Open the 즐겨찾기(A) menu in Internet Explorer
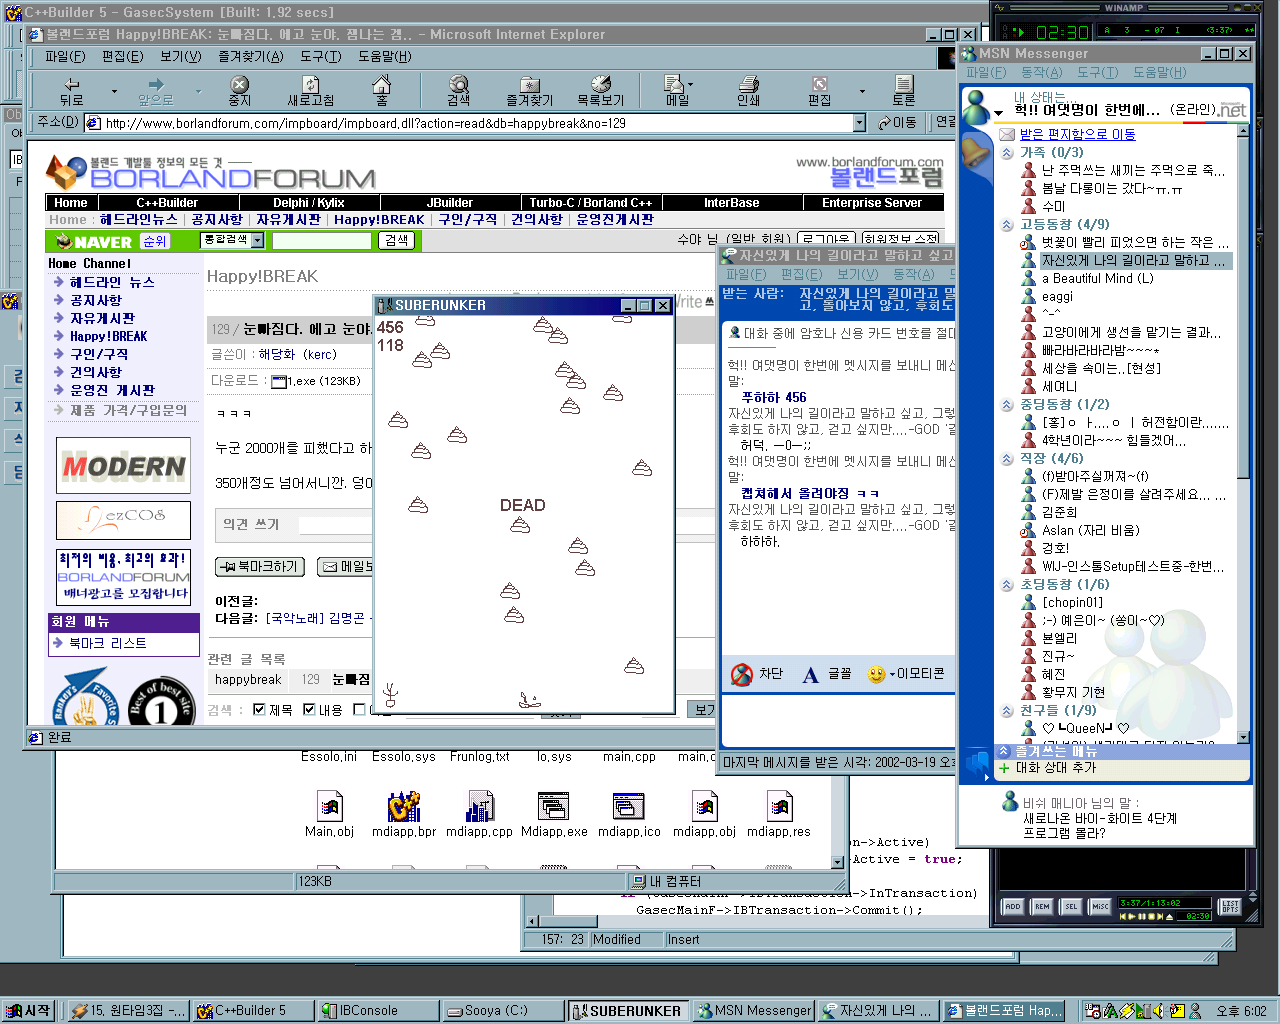The width and height of the screenshot is (1280, 1024). click(251, 56)
